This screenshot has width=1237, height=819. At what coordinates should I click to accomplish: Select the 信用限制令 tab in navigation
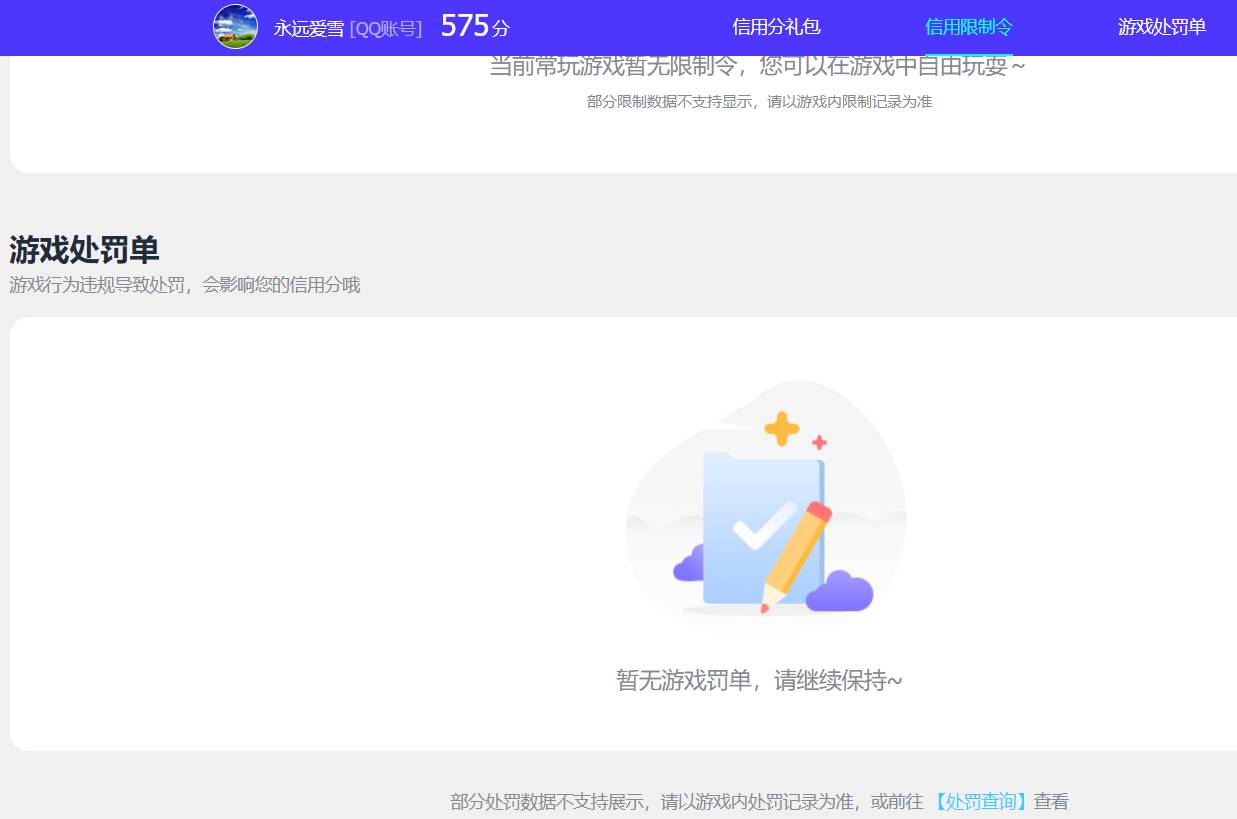969,27
